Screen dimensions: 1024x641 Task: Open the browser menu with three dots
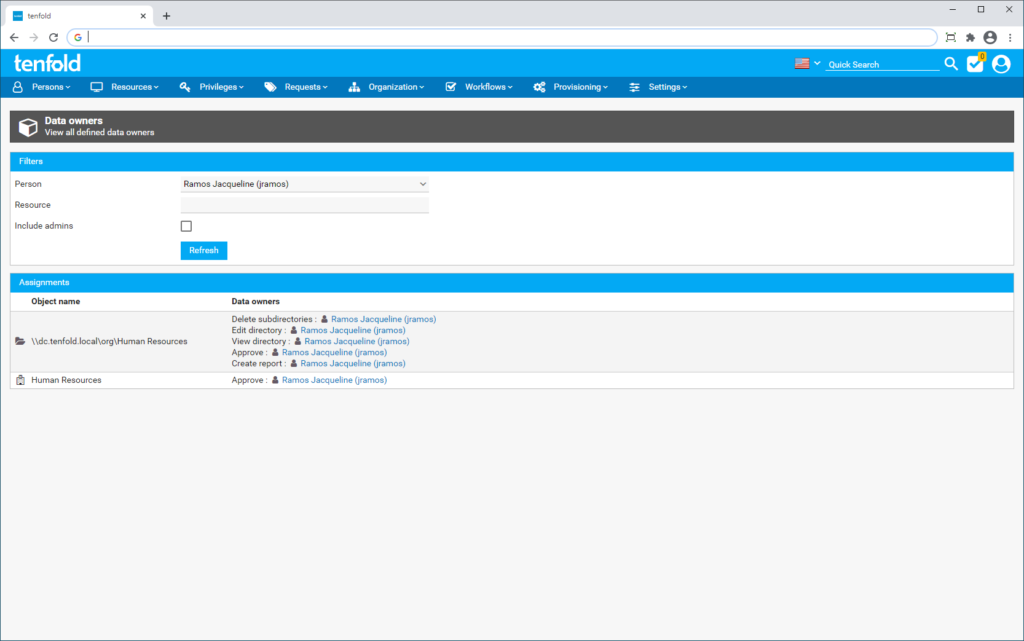click(1012, 37)
